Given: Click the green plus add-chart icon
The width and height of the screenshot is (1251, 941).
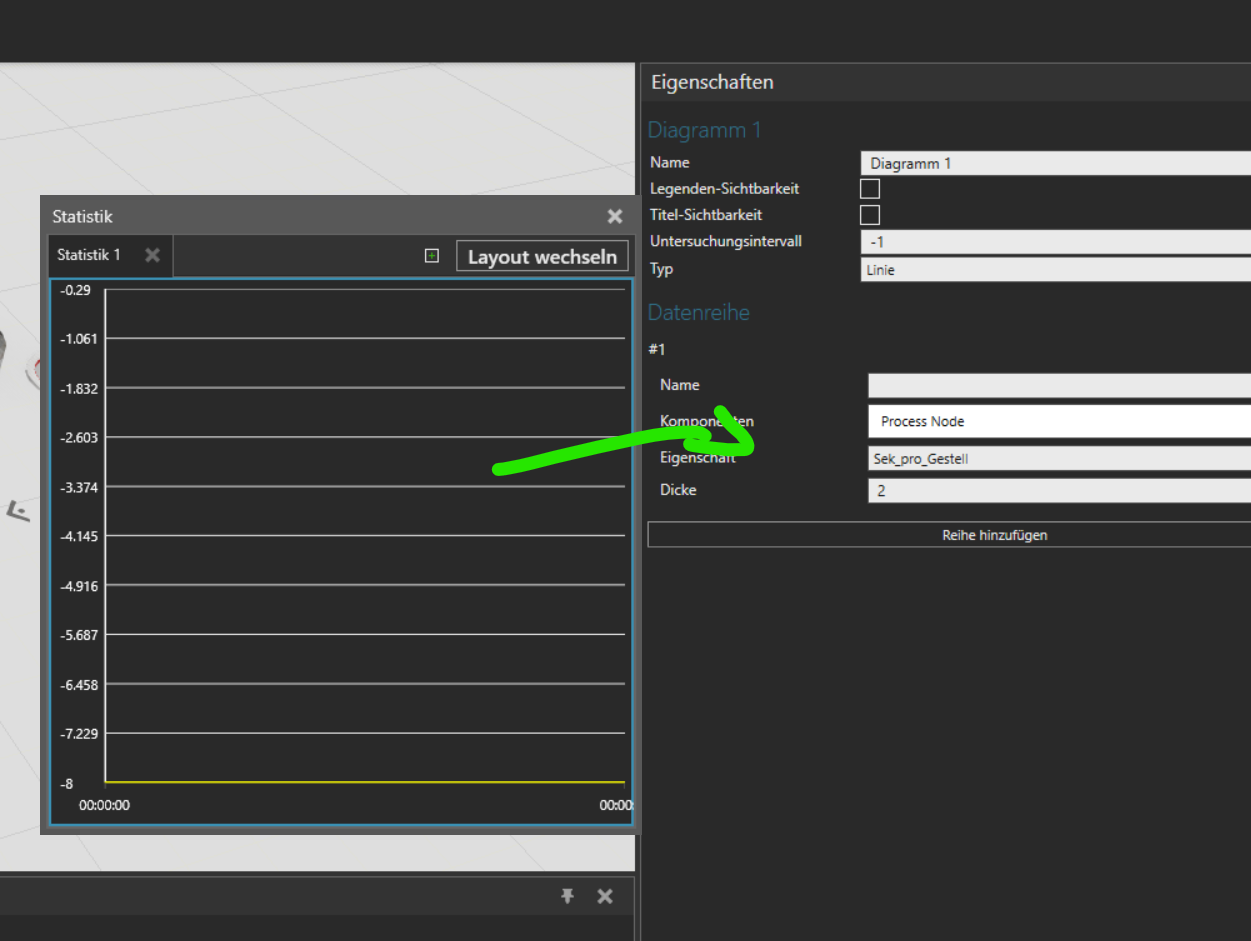Looking at the screenshot, I should [432, 256].
